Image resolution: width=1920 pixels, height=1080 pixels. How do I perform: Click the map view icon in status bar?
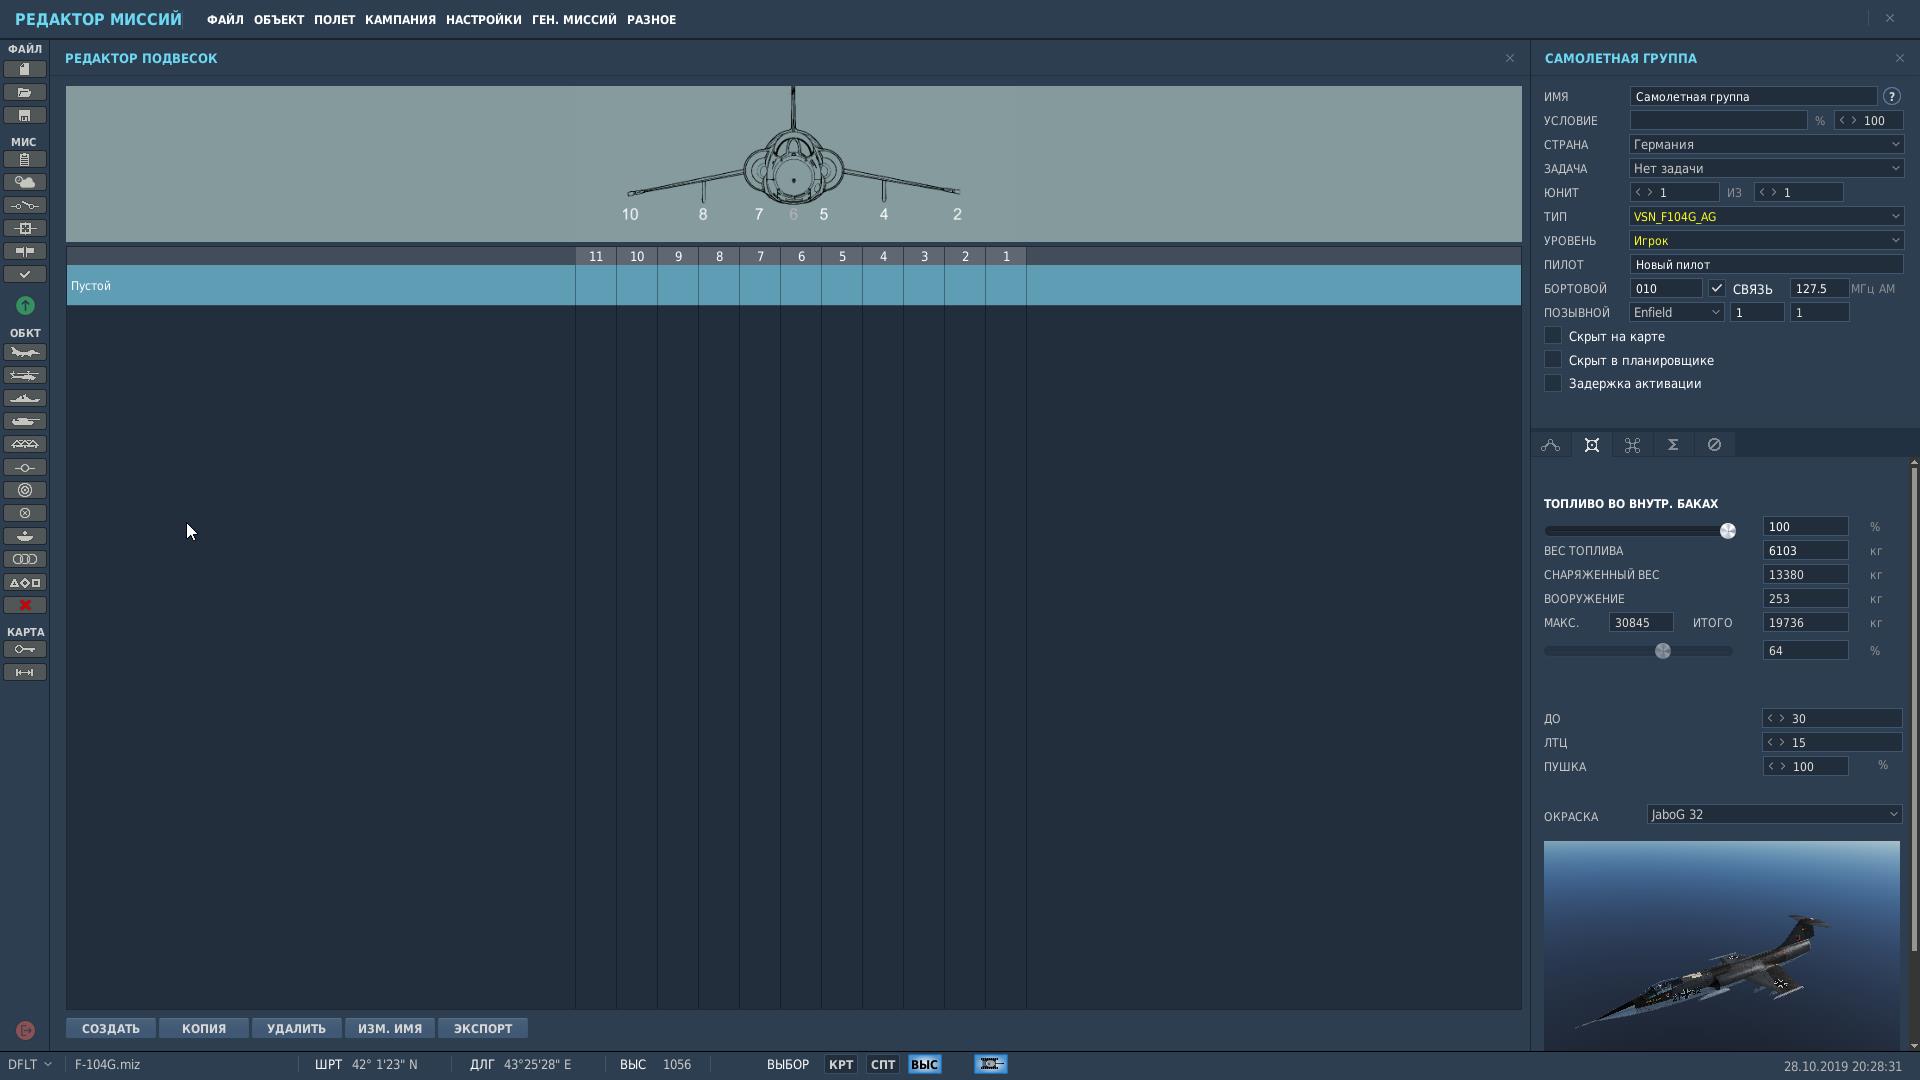coord(991,1064)
